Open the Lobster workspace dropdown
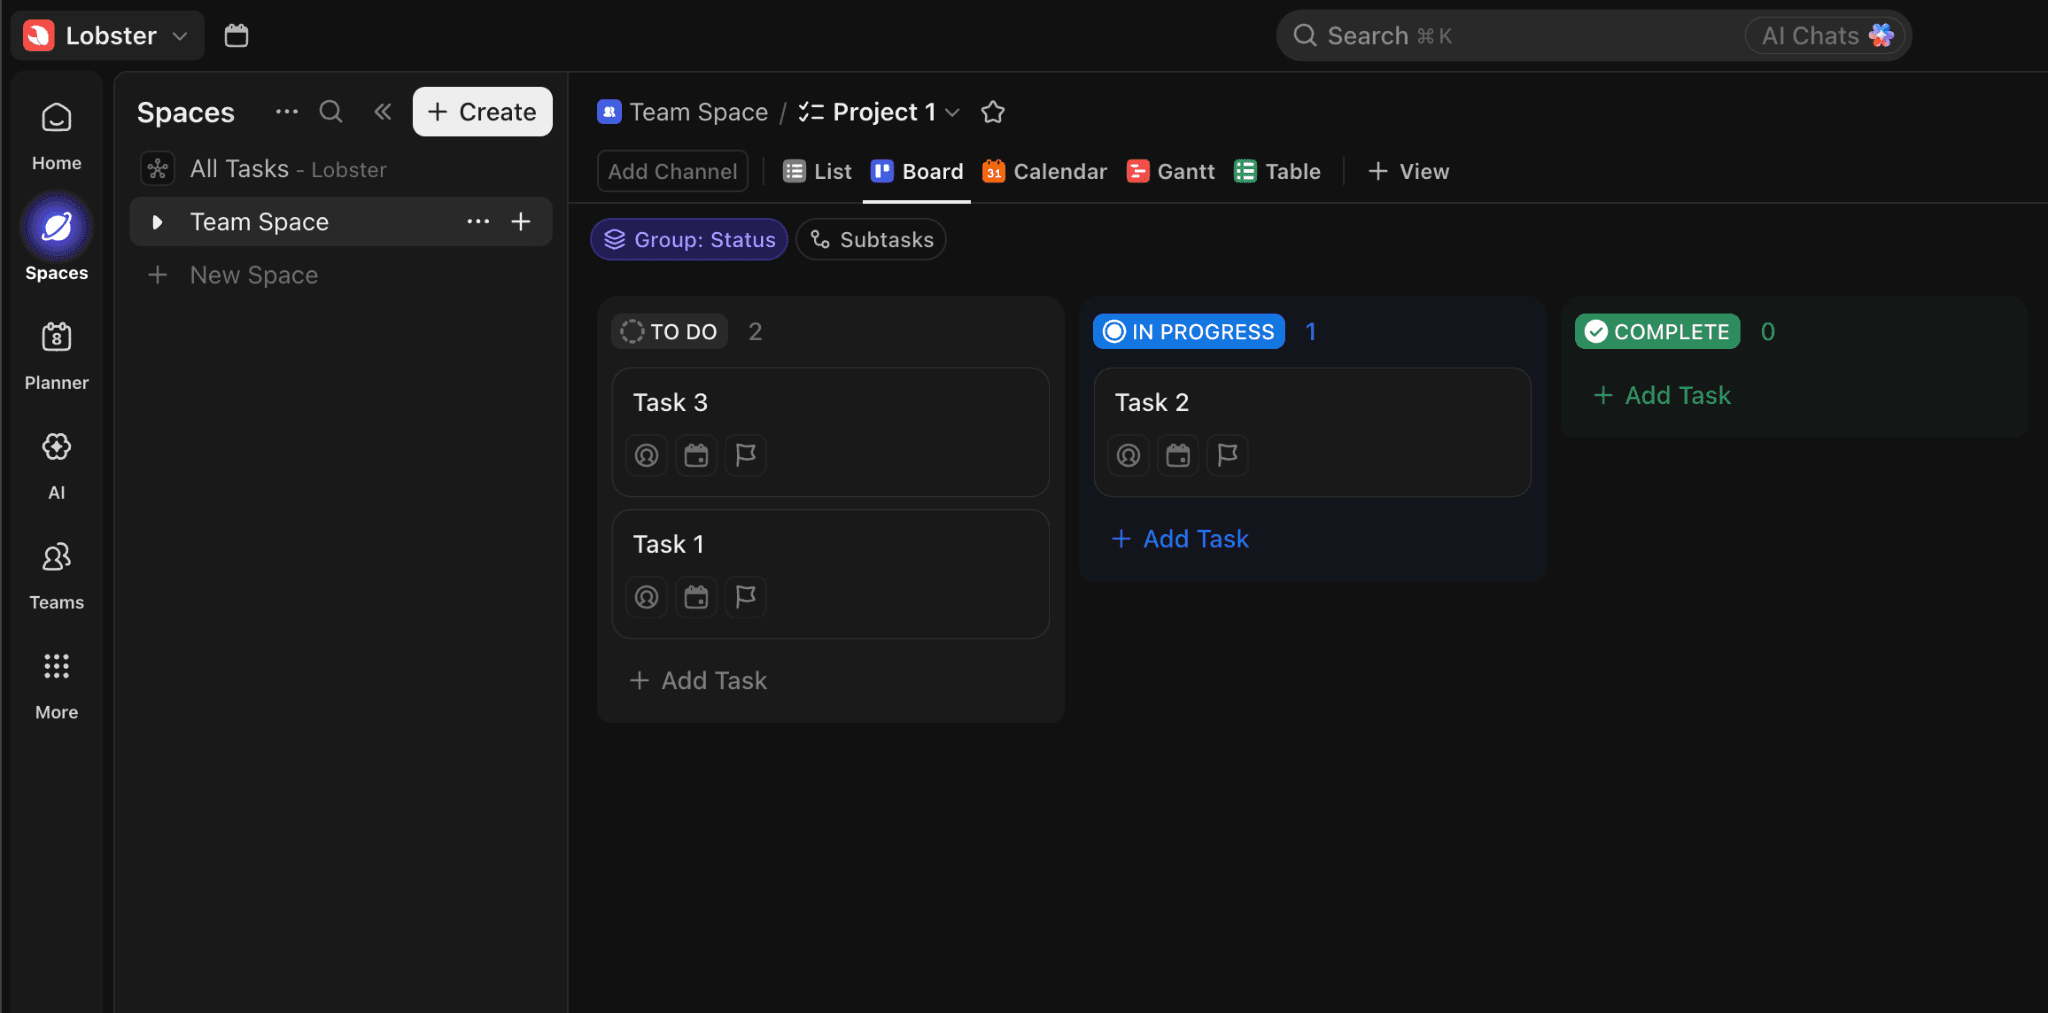 (108, 36)
